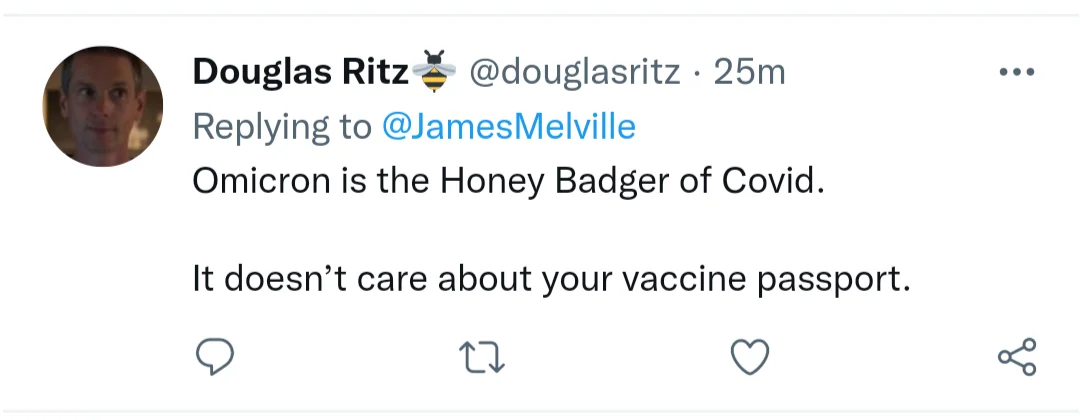
Task: Open the three-dot more options menu
Action: coord(1017,72)
